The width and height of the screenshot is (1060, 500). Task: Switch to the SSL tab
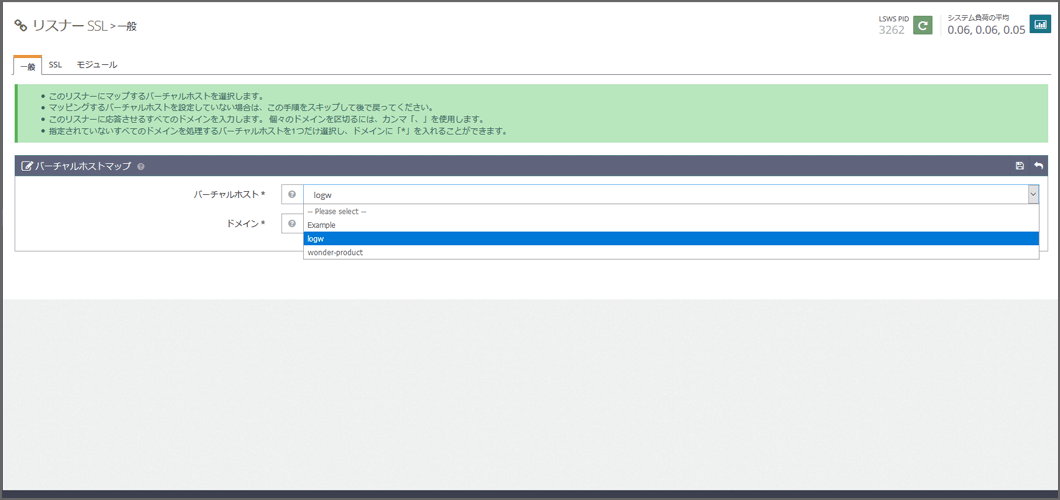click(x=55, y=65)
